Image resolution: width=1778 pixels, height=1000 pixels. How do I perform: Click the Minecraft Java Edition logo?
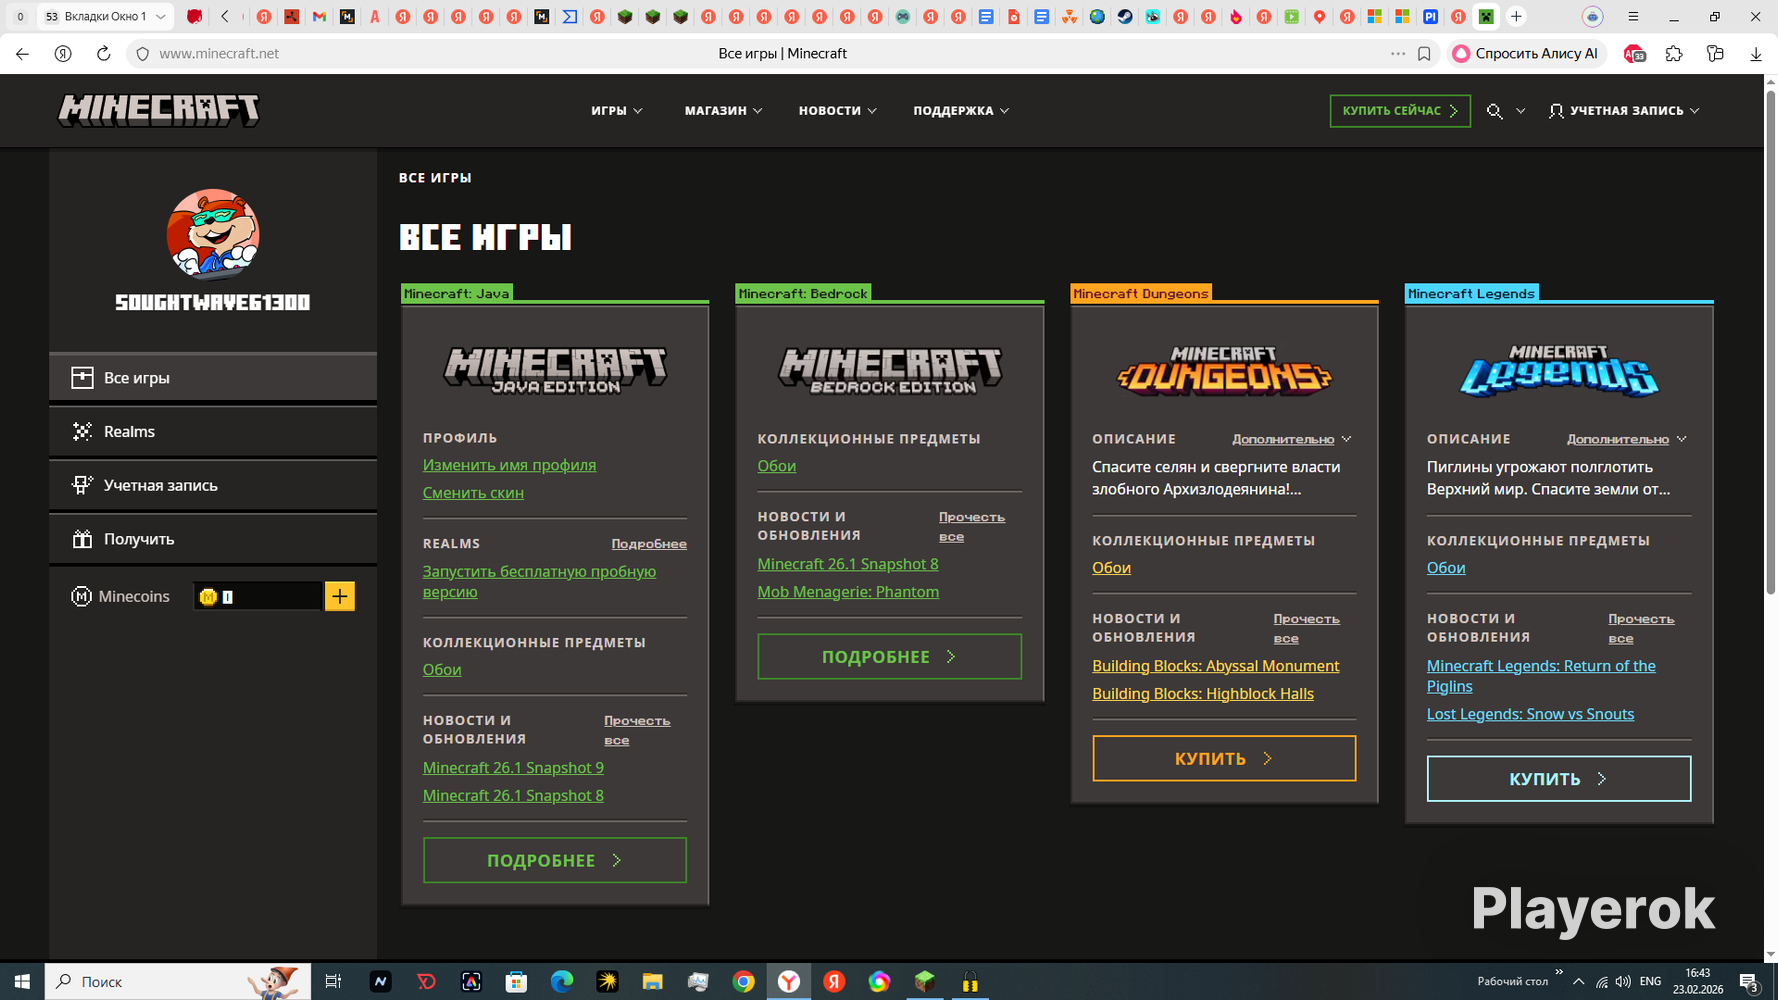(555, 370)
